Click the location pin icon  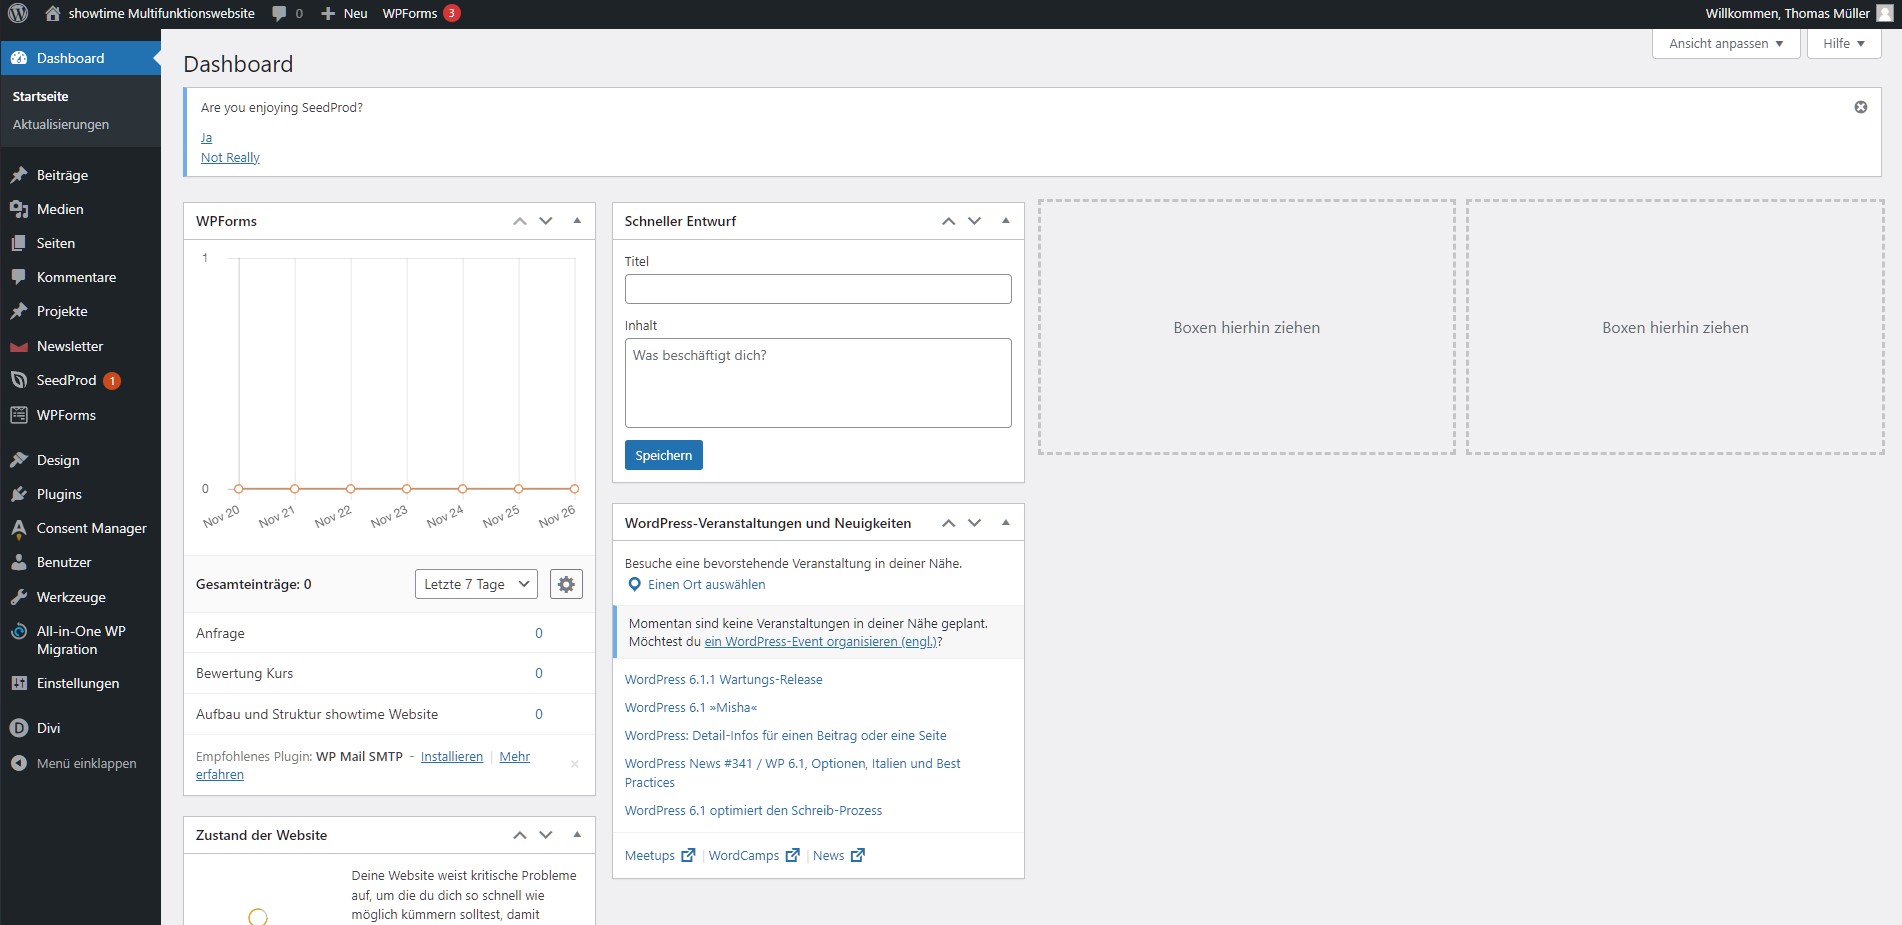click(634, 585)
